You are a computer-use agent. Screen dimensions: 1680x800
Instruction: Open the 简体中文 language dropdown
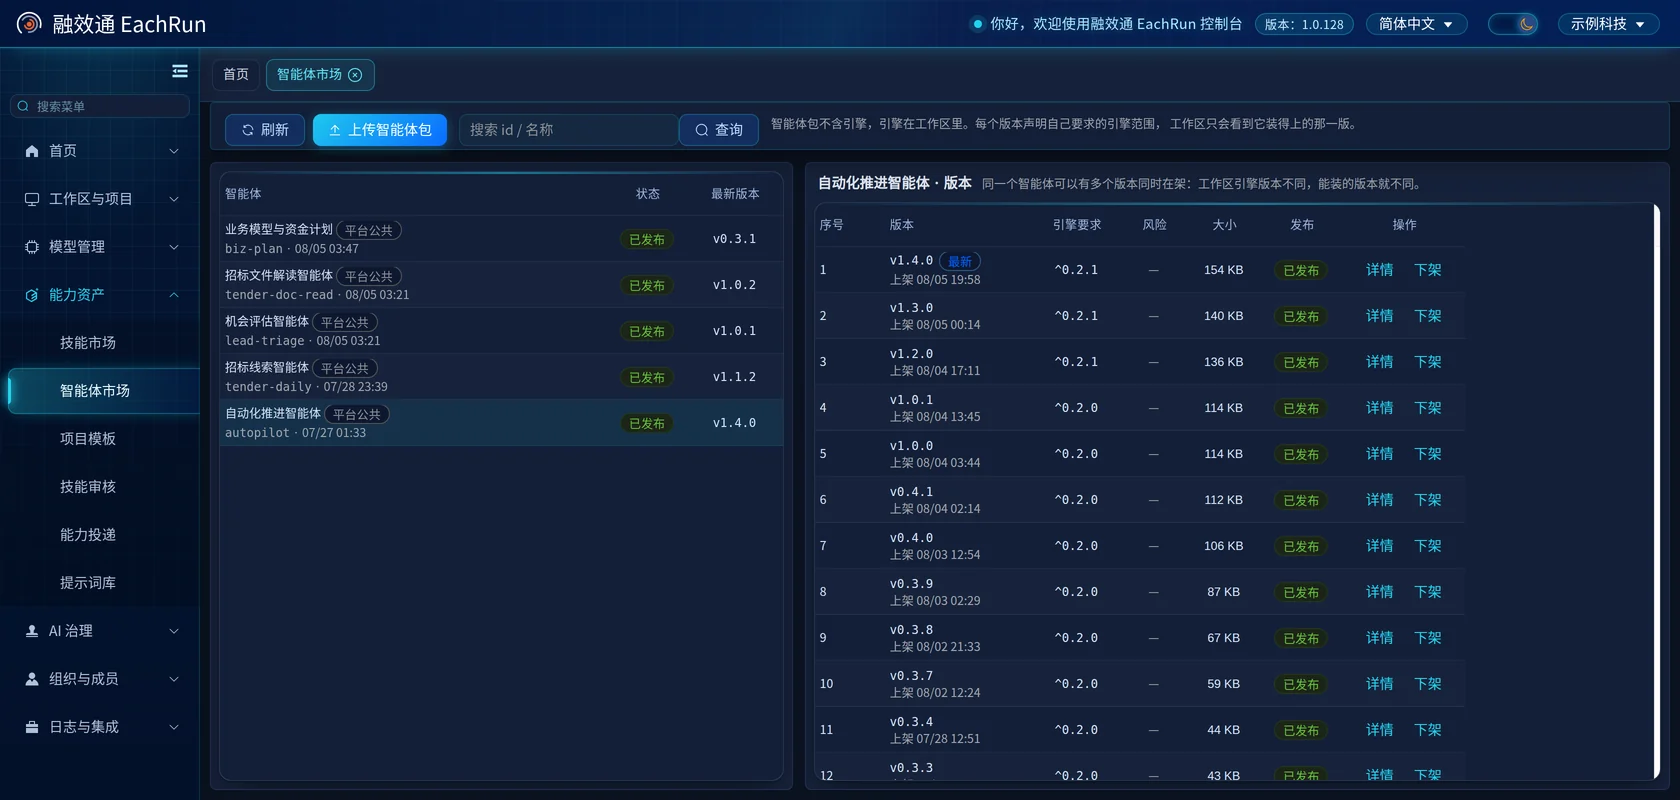click(1416, 24)
